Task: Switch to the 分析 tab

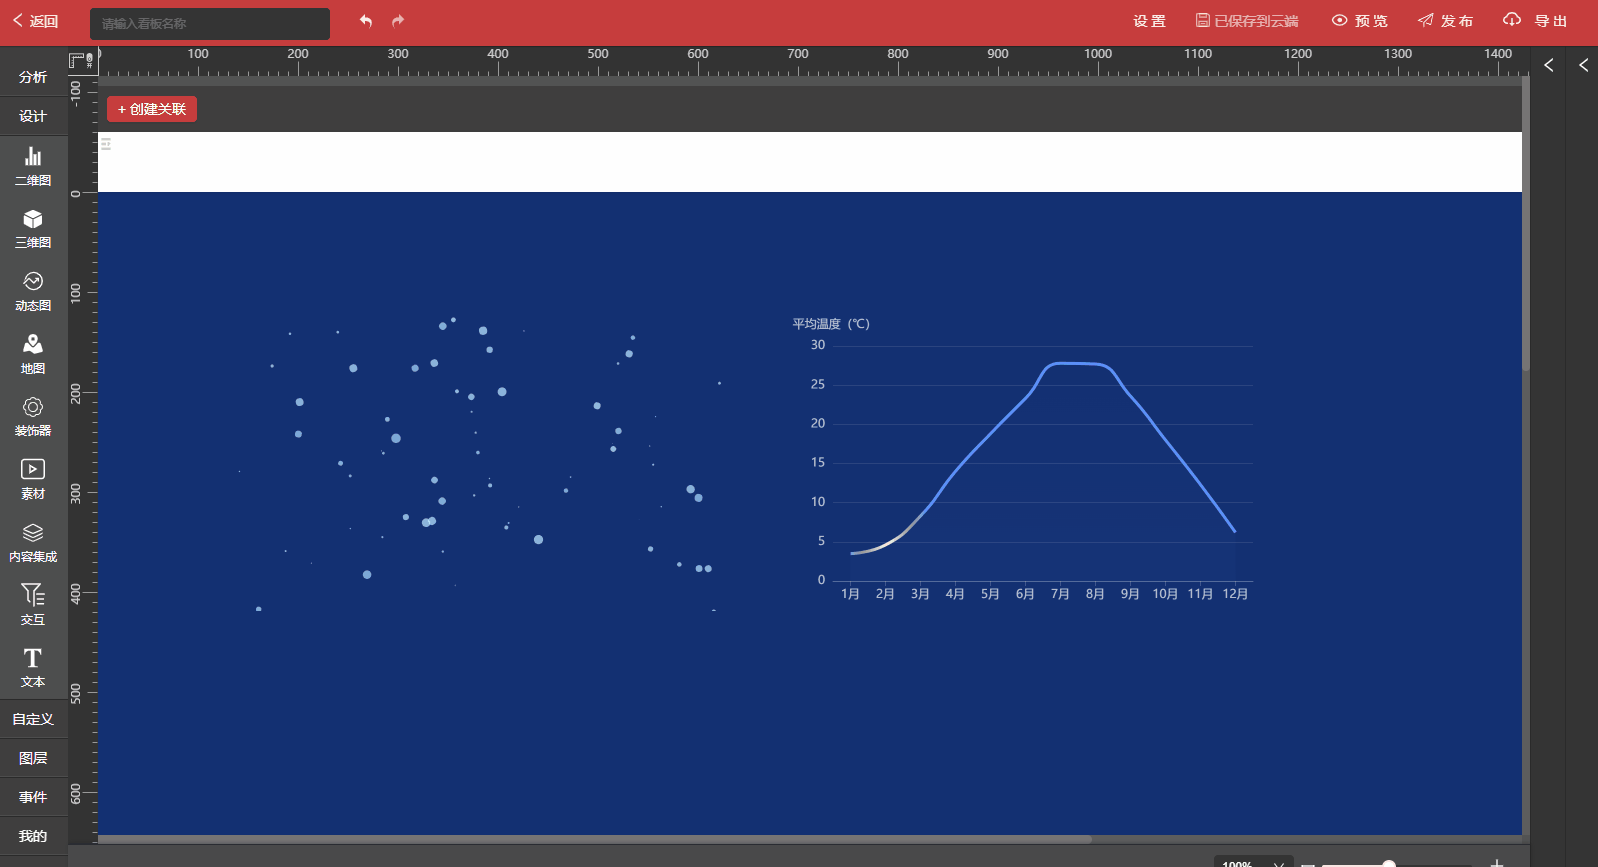Action: (x=33, y=77)
